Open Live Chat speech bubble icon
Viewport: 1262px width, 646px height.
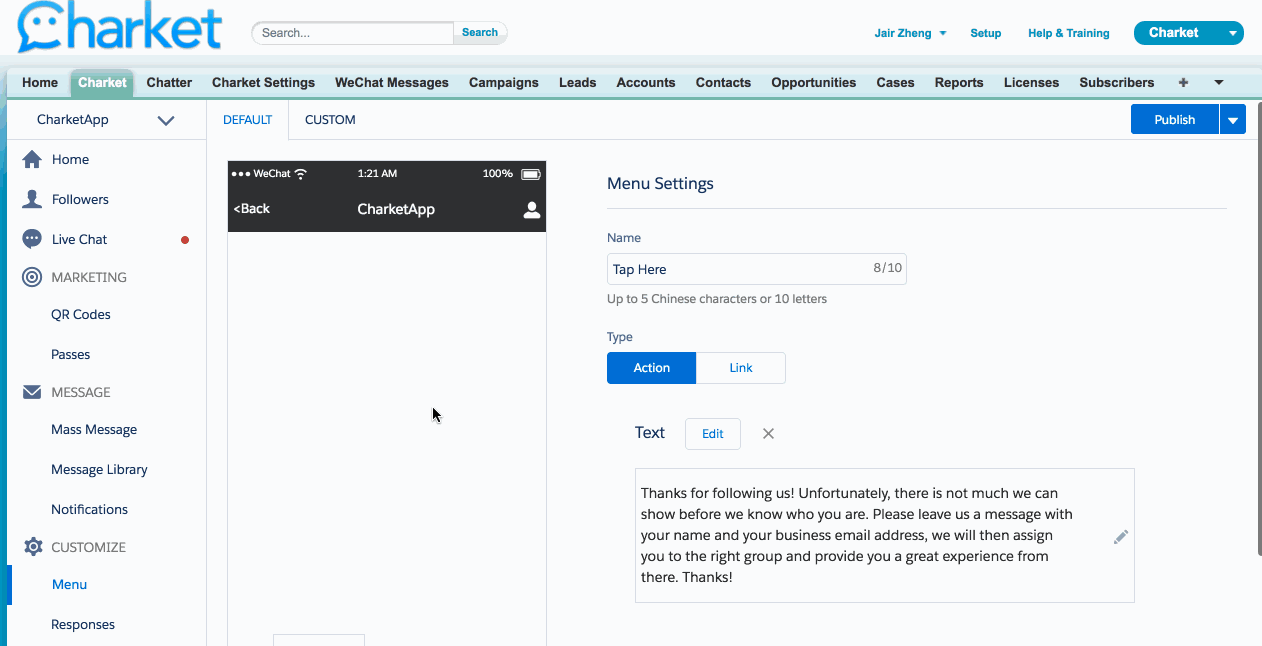tap(32, 239)
